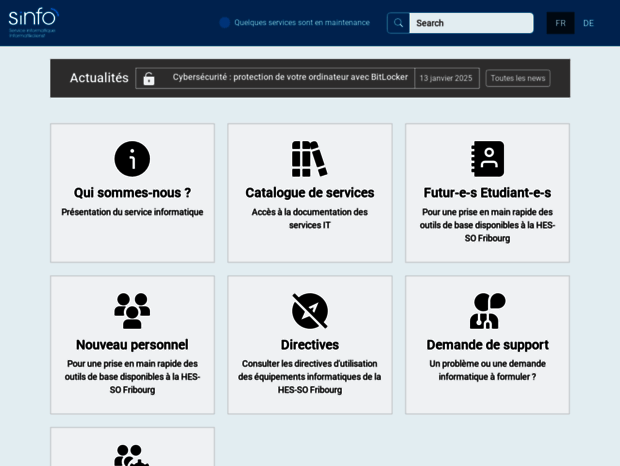Click the books catalogue icon
This screenshot has width=620, height=466.
pyautogui.click(x=310, y=159)
